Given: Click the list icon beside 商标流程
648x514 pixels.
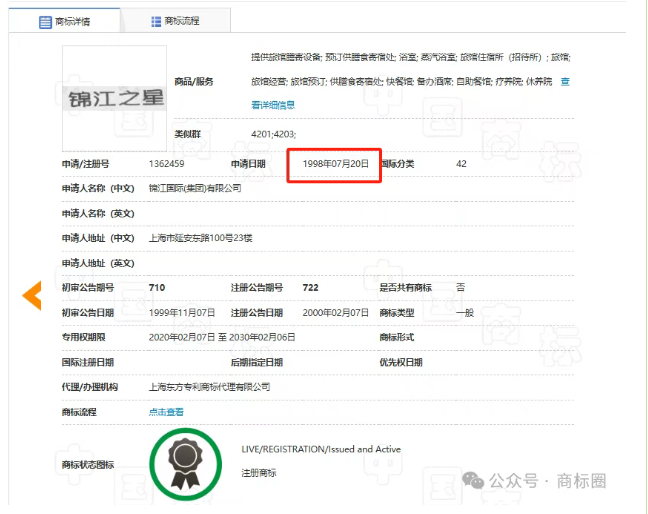Looking at the screenshot, I should (x=156, y=21).
